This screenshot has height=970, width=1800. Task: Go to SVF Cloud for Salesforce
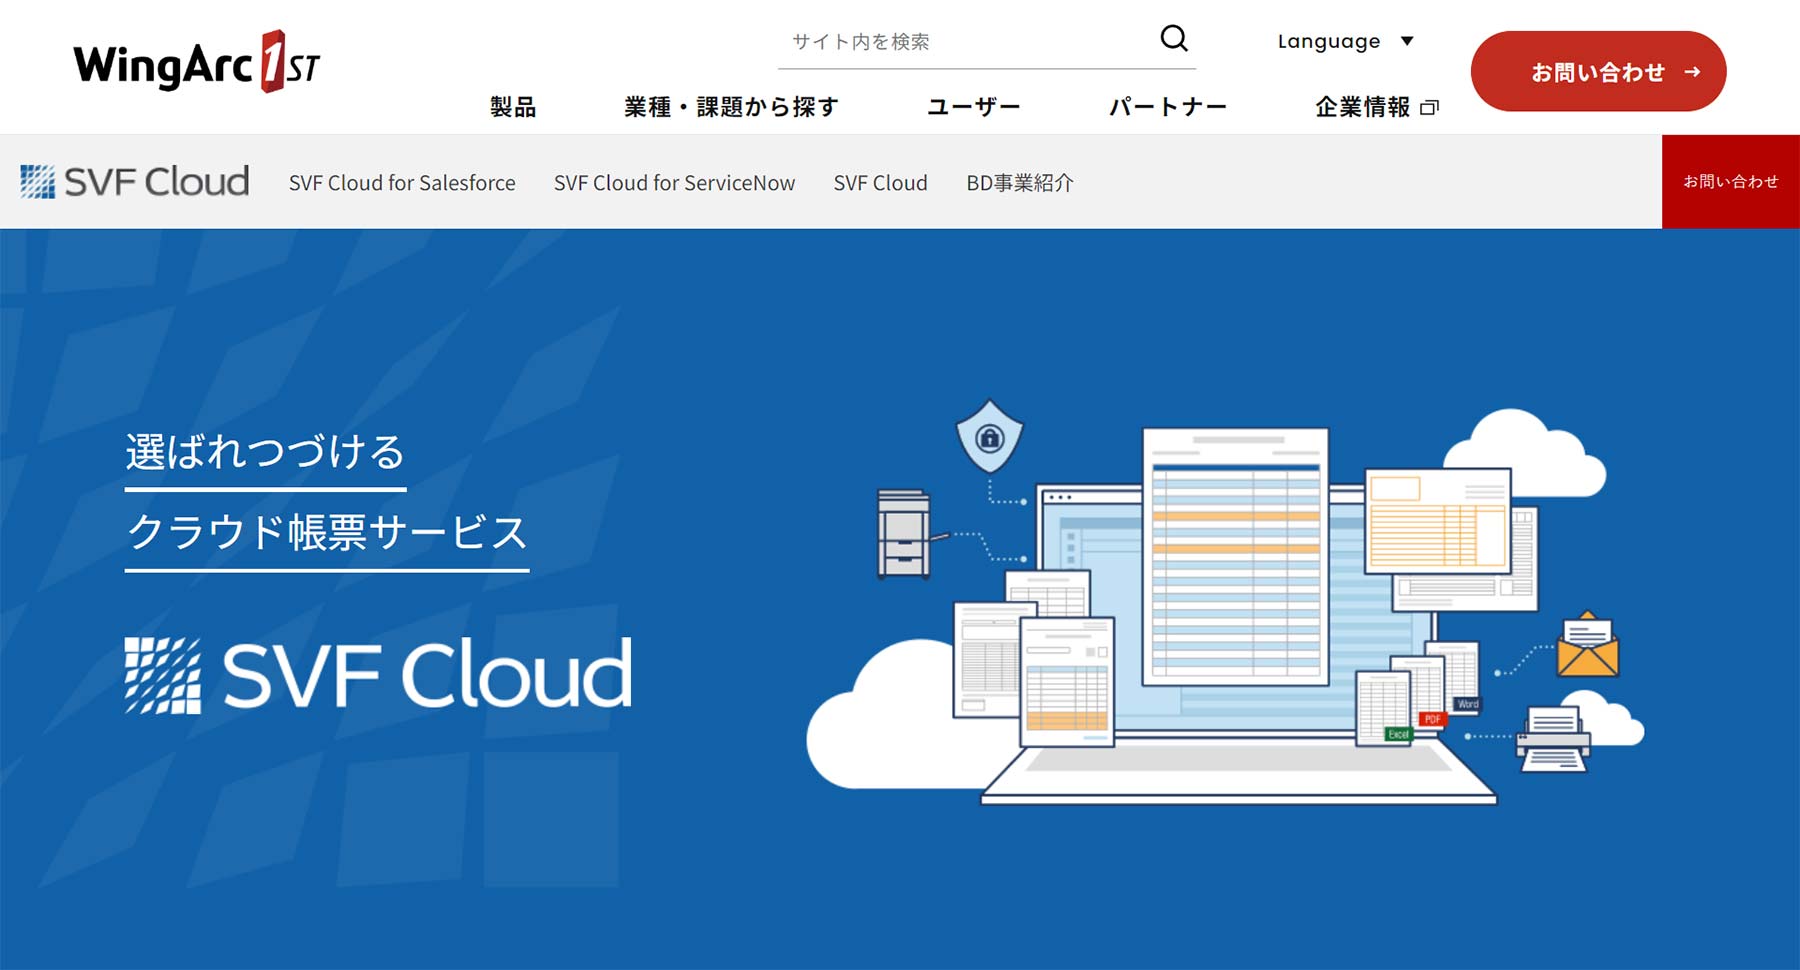pos(402,183)
